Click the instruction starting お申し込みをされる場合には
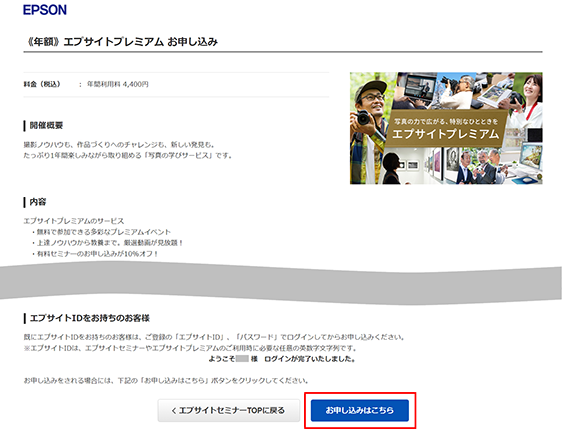562x444 pixels. pyautogui.click(x=166, y=380)
